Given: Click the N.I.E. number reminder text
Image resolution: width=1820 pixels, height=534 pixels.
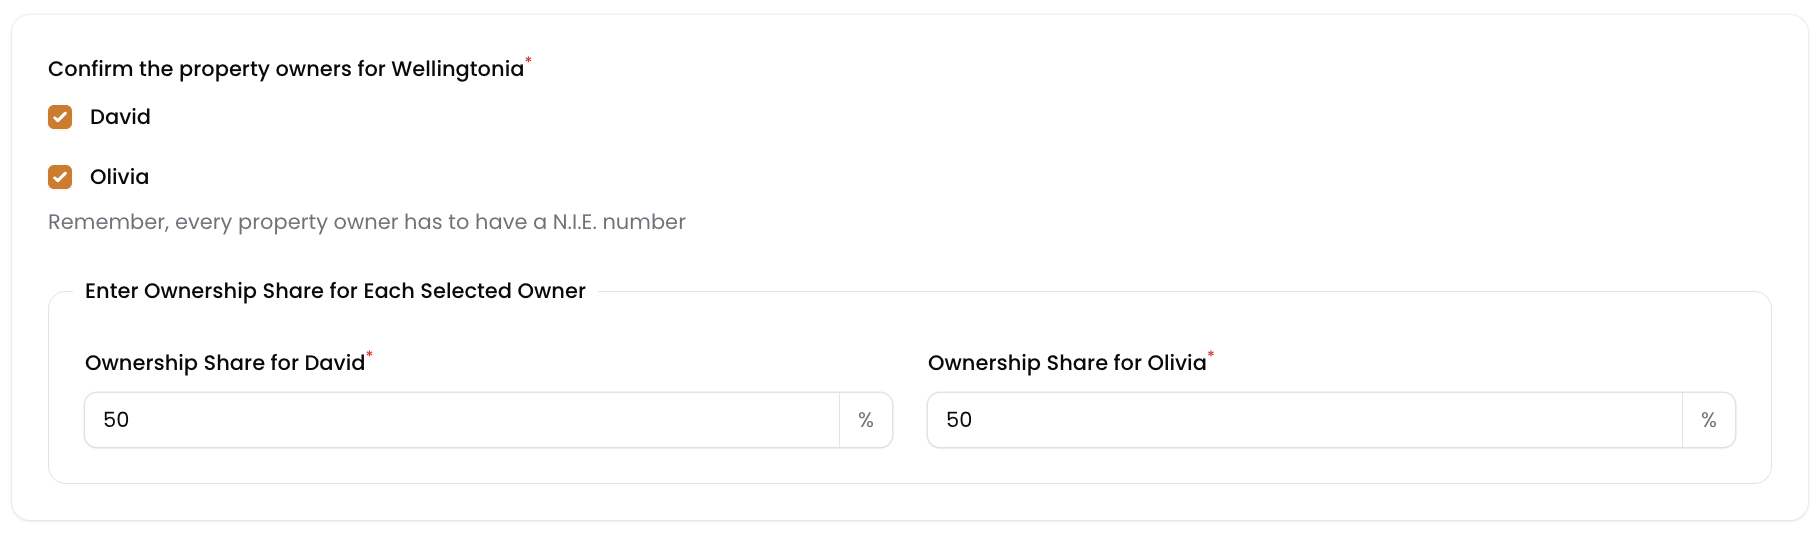Looking at the screenshot, I should (x=366, y=222).
